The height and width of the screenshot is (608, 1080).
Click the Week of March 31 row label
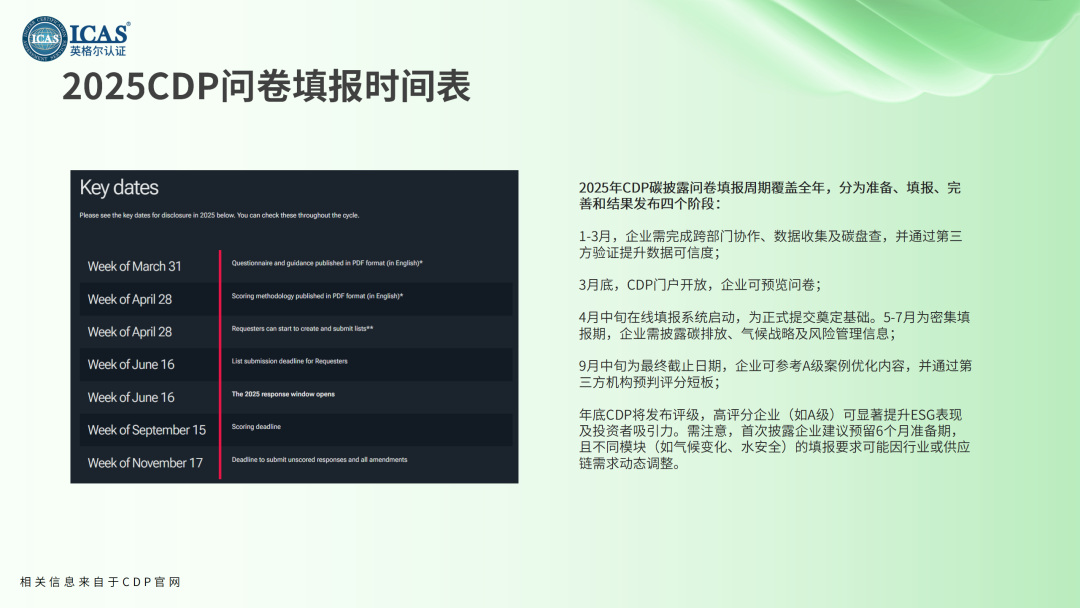point(135,266)
